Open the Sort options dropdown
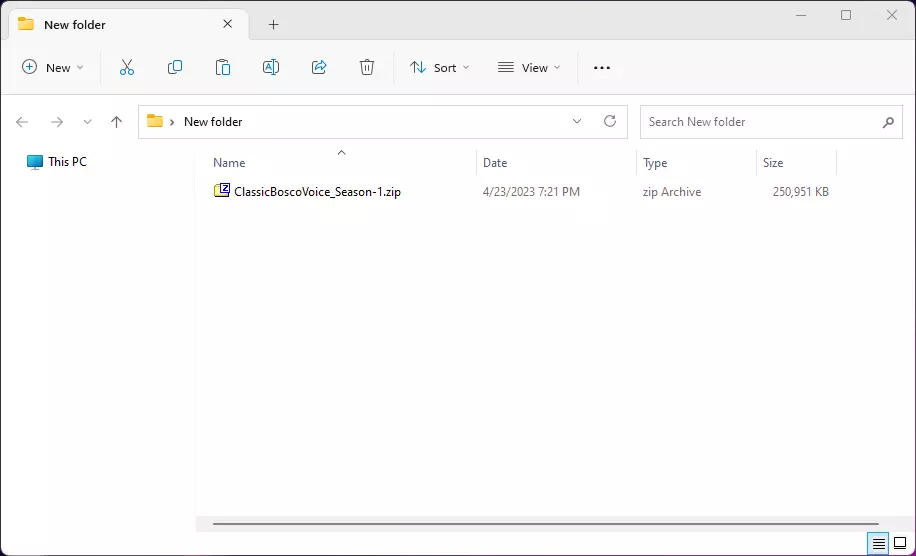The height and width of the screenshot is (556, 916). 439,68
